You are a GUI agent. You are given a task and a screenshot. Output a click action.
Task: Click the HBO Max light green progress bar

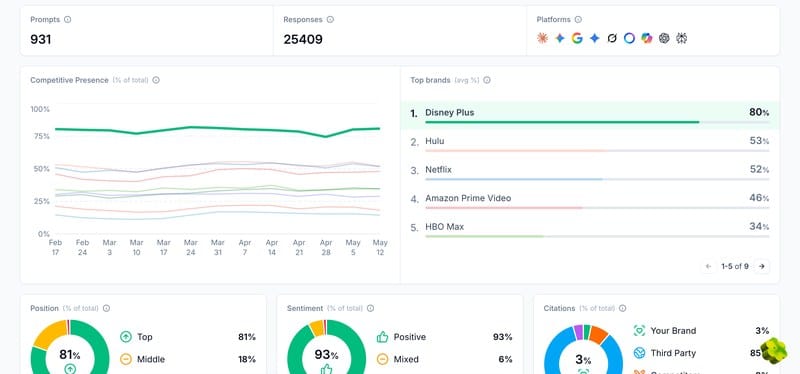tap(485, 237)
